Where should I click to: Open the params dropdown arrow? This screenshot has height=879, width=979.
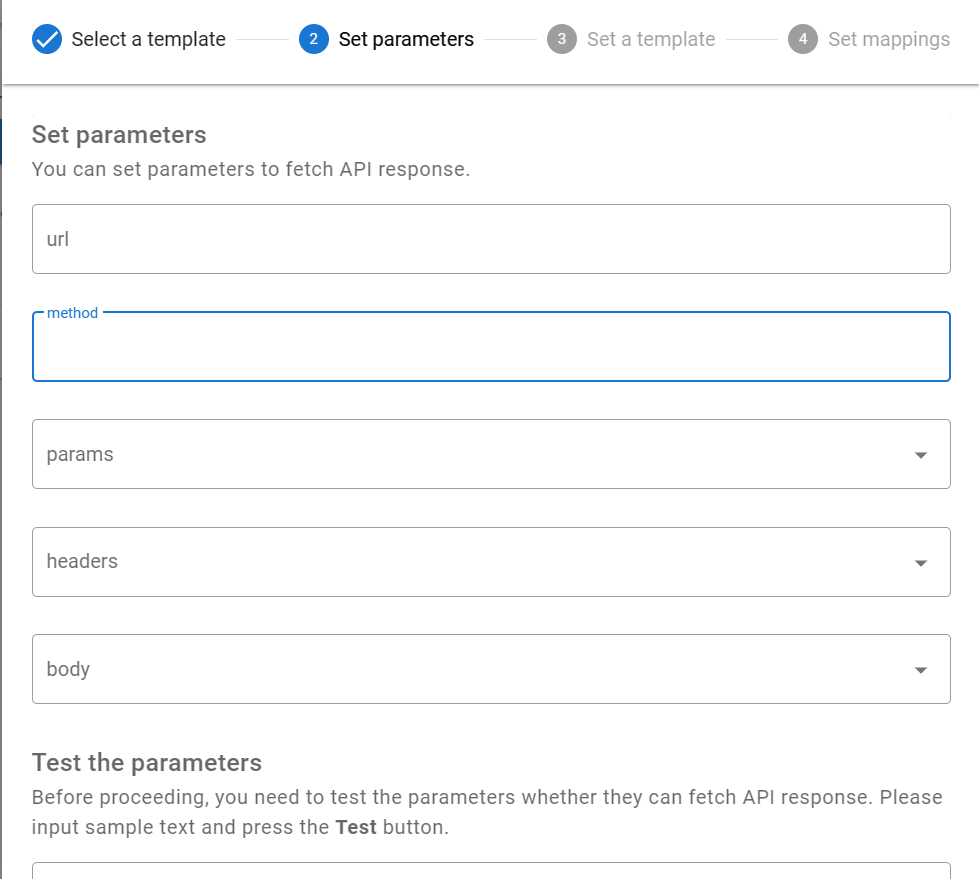tap(920, 454)
